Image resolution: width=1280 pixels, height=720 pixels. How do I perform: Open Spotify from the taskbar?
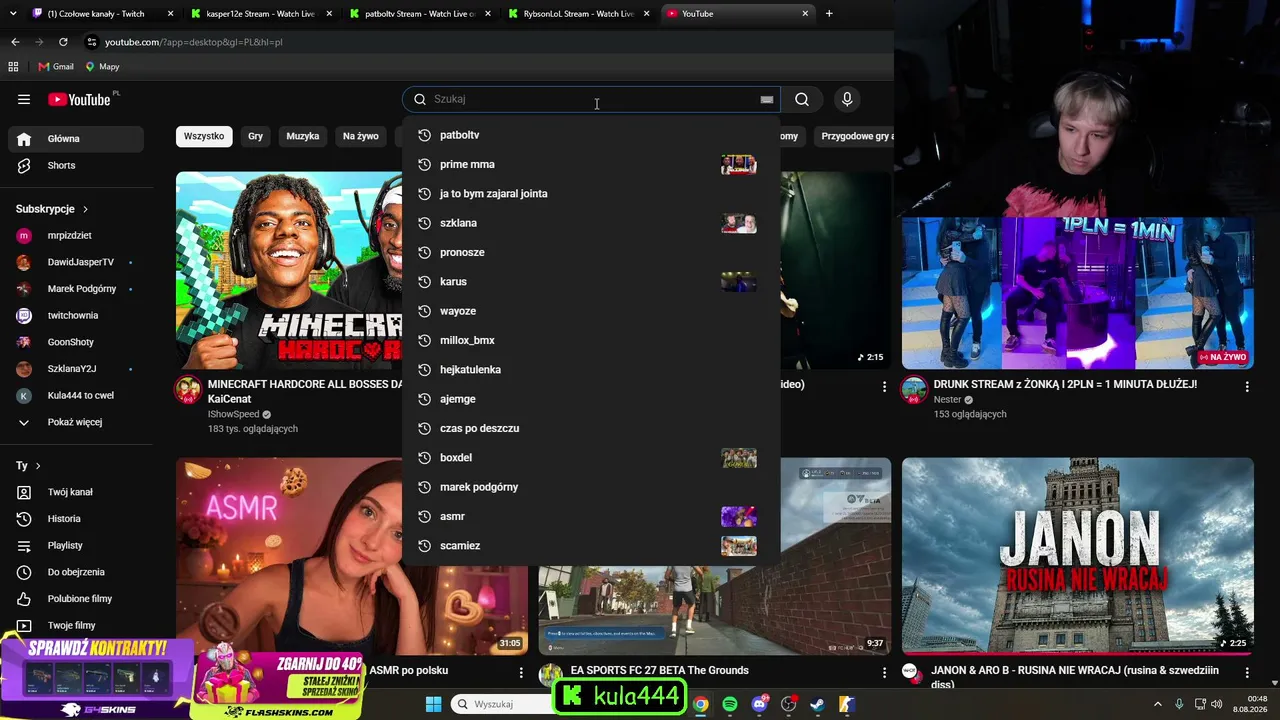[730, 704]
